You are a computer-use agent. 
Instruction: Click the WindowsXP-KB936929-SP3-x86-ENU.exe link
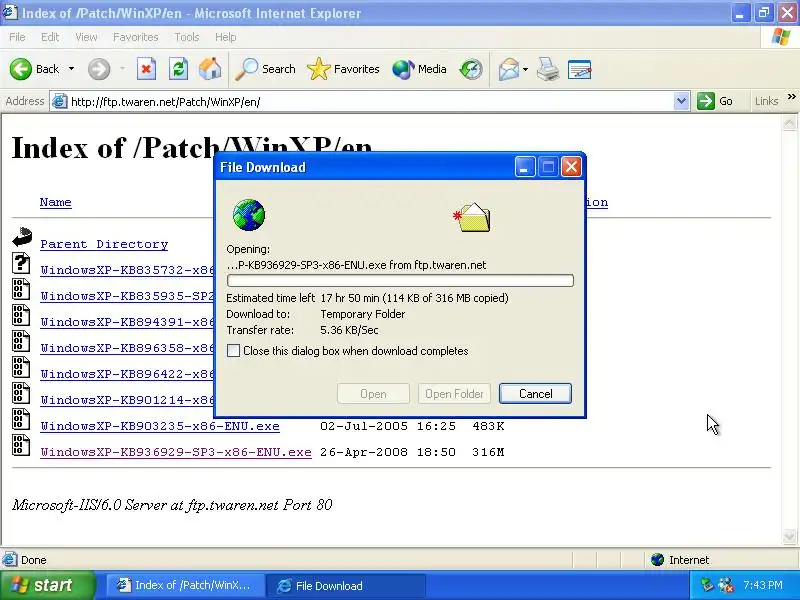176,452
